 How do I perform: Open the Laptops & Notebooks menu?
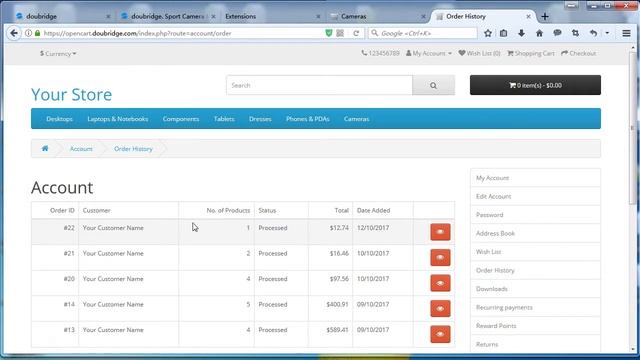point(118,119)
